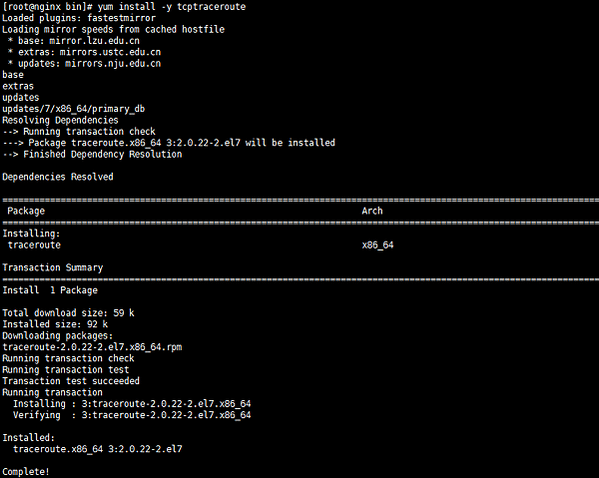Click the extras mirrors.ustc.edu.cn entry
599x478 pixels.
coord(84,52)
